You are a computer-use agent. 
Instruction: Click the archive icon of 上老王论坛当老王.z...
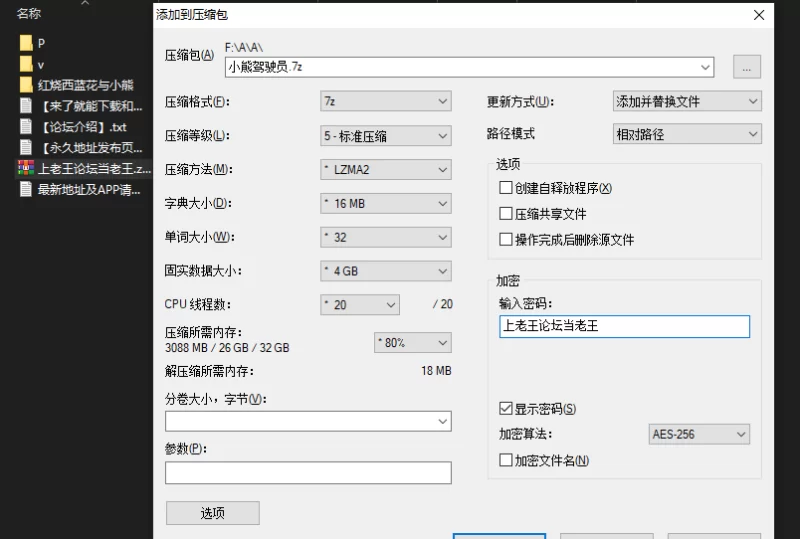click(x=26, y=168)
